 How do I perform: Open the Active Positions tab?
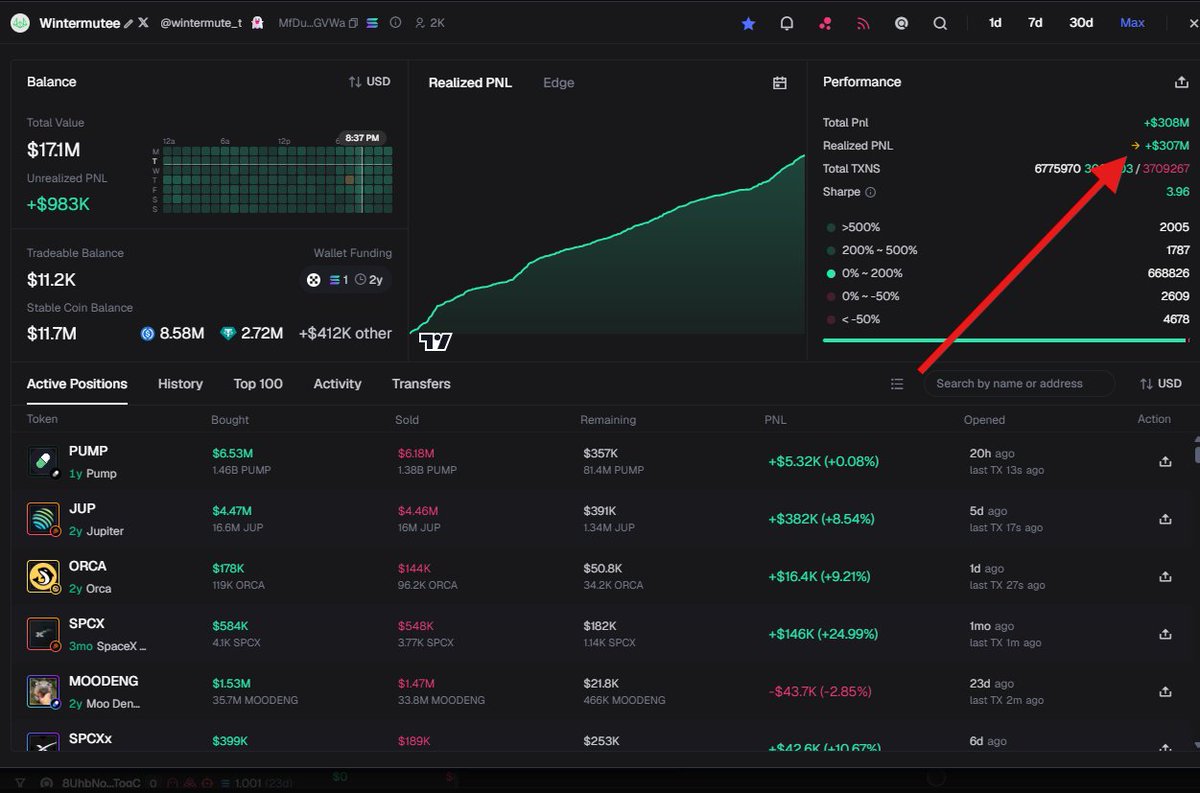(x=77, y=384)
